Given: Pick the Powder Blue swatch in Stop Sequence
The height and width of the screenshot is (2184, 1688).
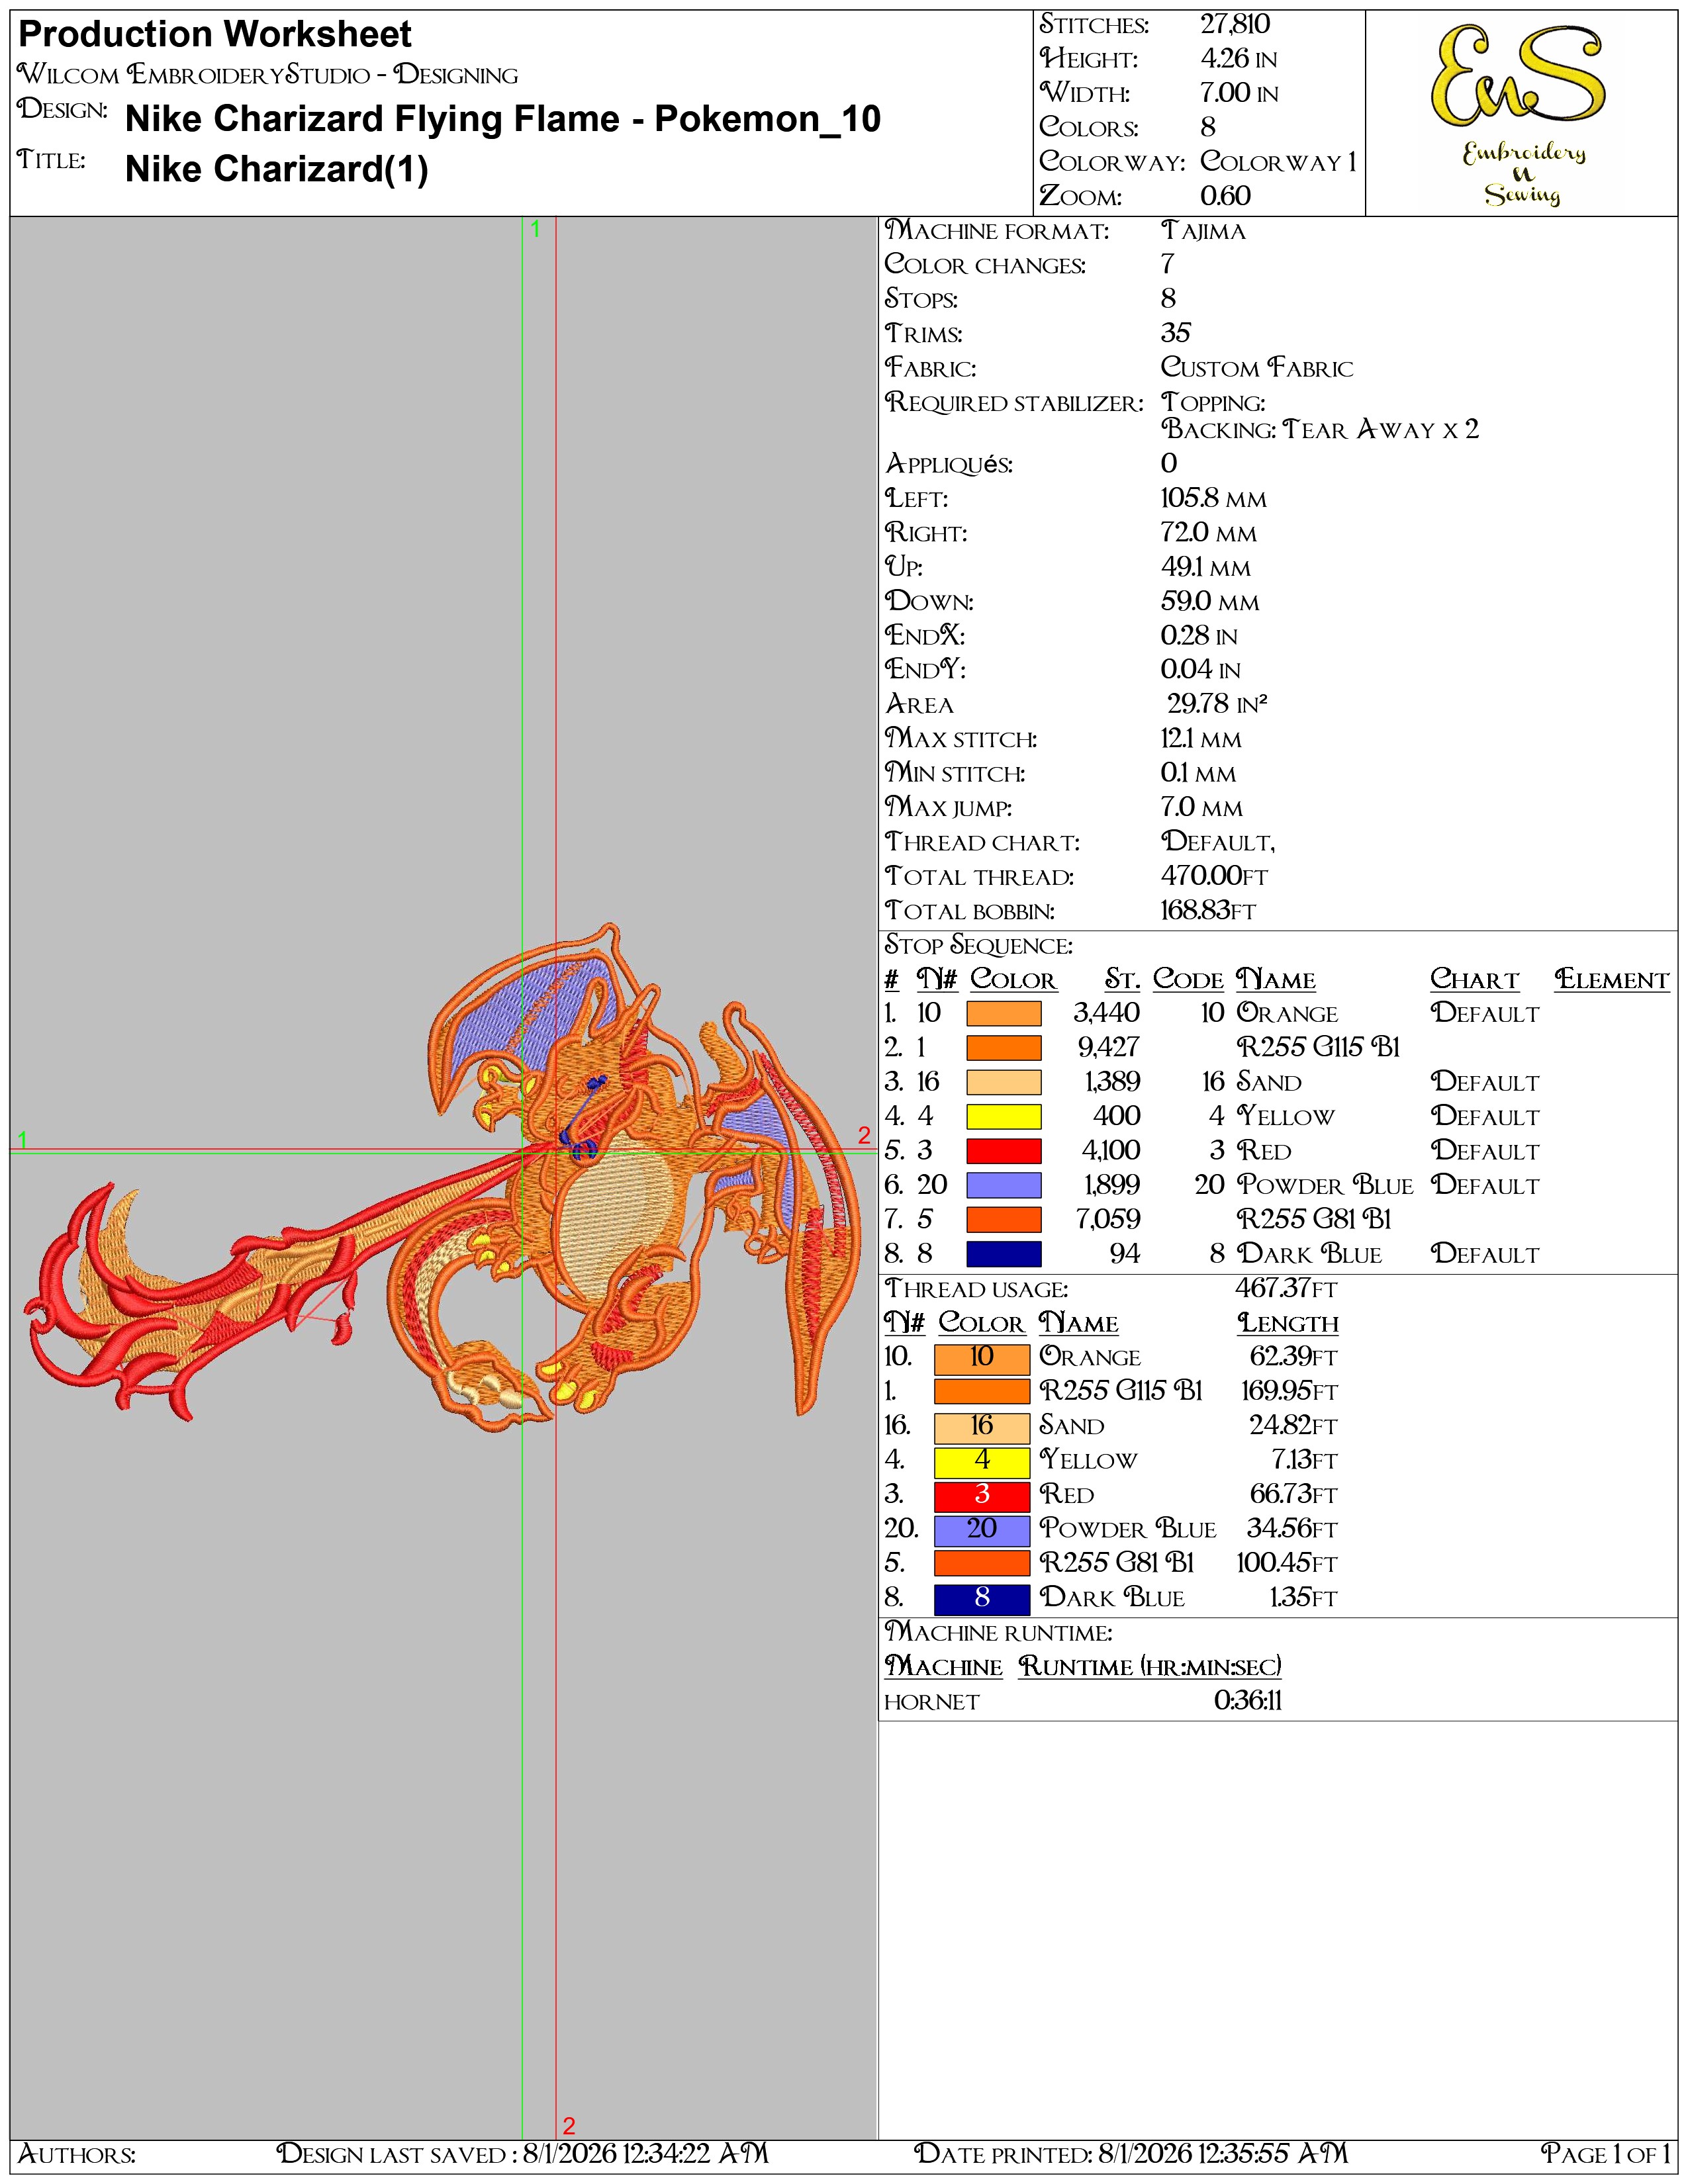Looking at the screenshot, I should [1003, 1185].
